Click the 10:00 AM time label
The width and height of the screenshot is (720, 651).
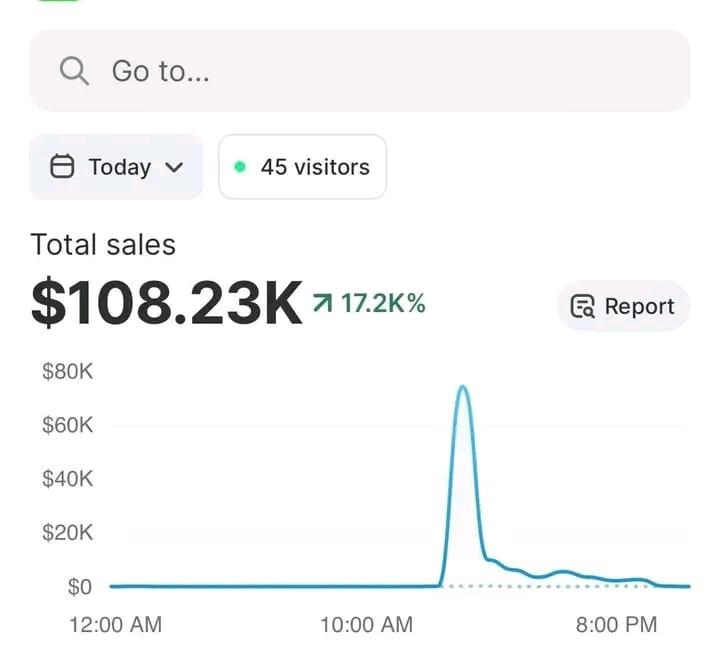pyautogui.click(x=366, y=625)
